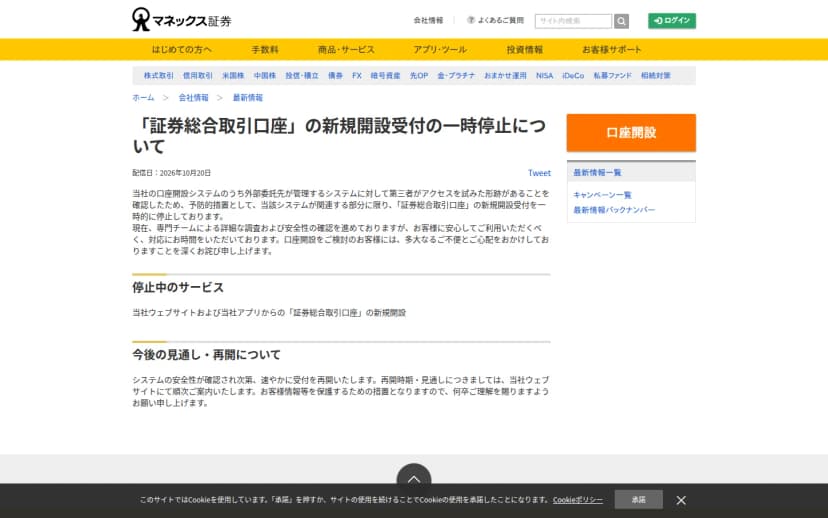This screenshot has height=518, width=828.
Task: Go to FX sub-navigation link
Action: (357, 76)
